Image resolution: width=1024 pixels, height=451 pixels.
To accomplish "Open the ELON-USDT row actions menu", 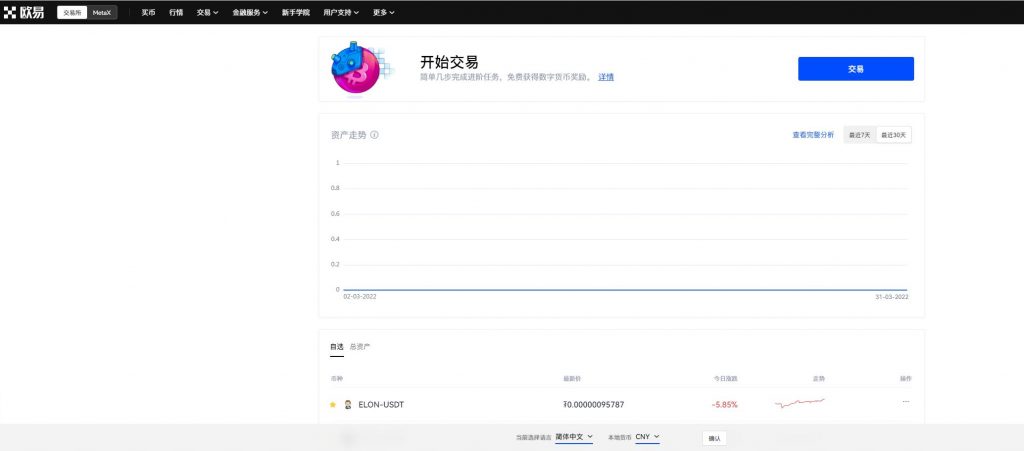I will (x=906, y=402).
